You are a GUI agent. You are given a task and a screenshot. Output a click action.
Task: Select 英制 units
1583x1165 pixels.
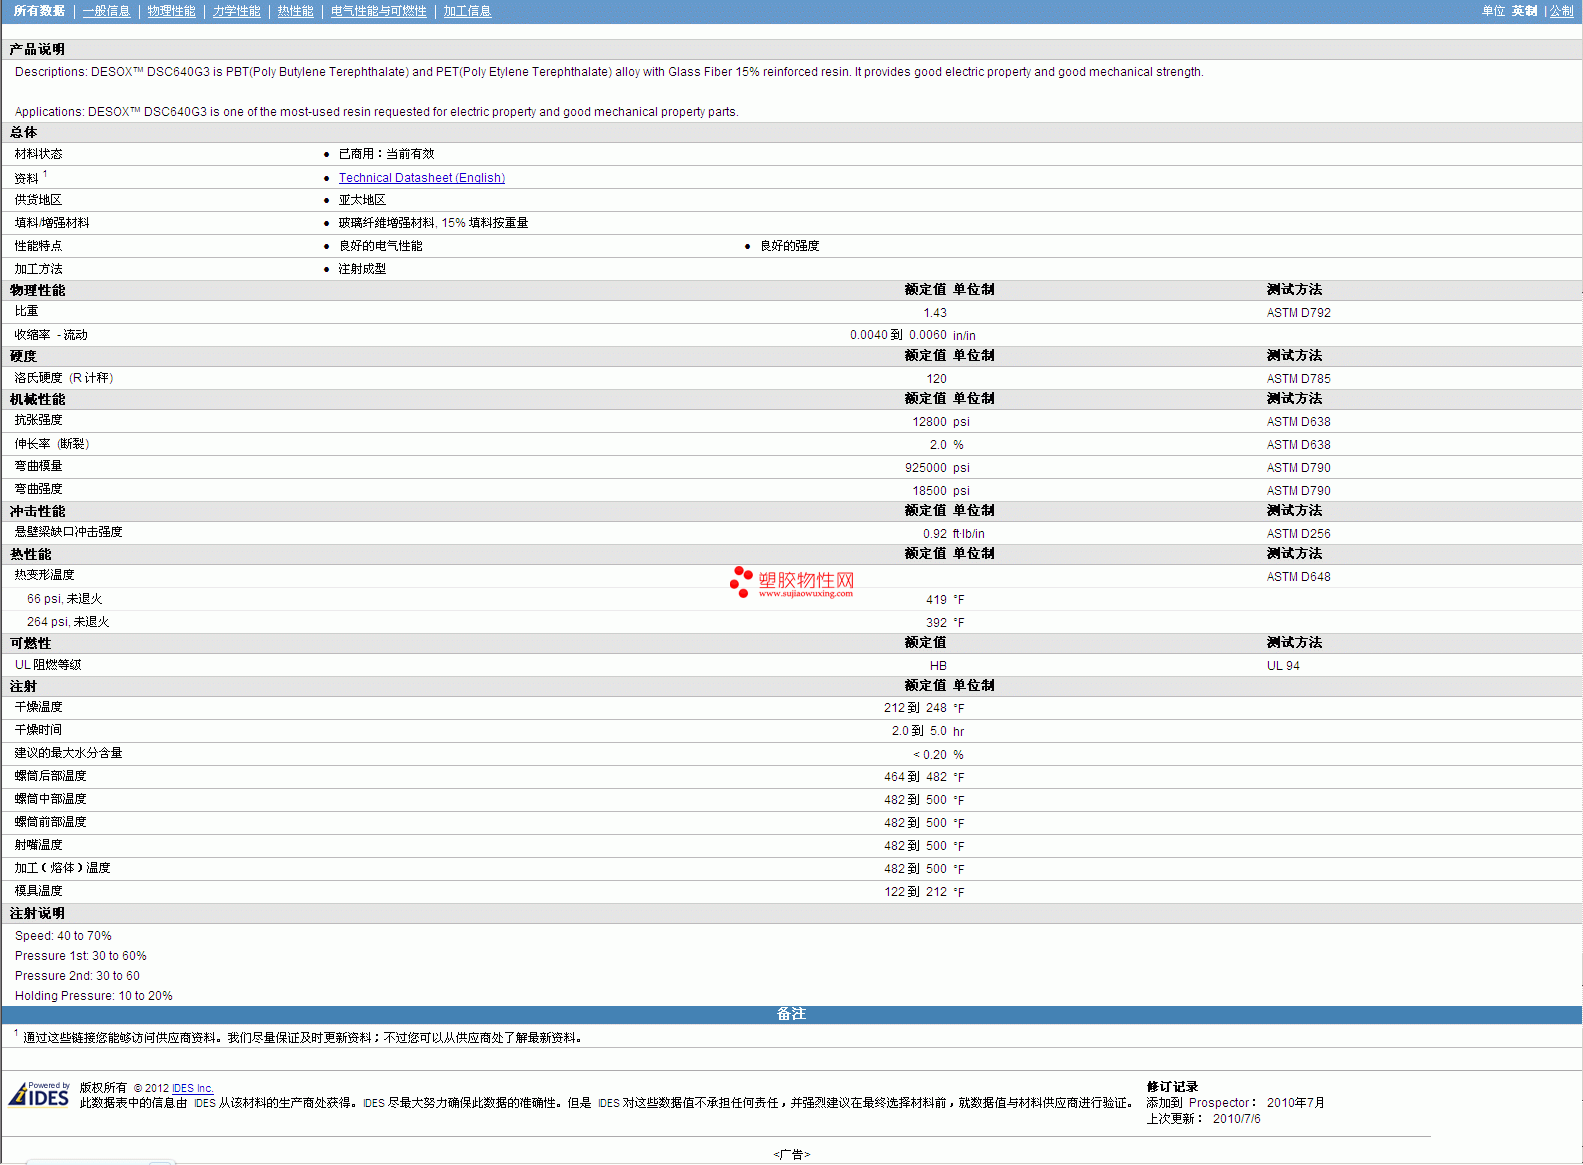(1524, 11)
